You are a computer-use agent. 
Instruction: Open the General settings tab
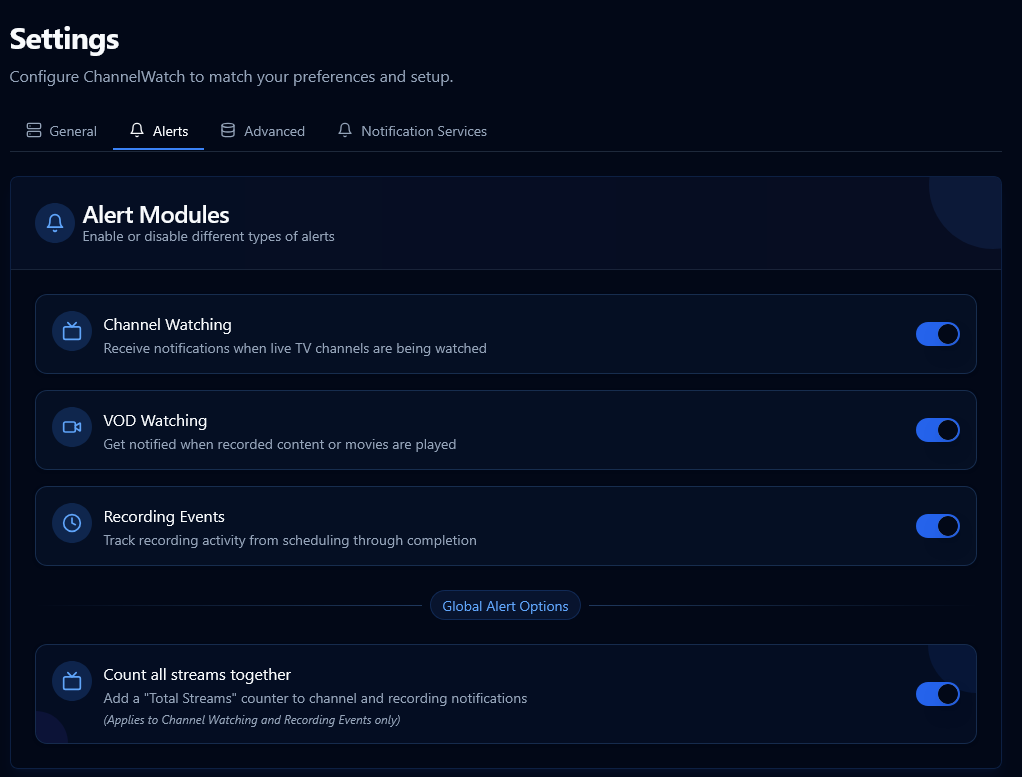(73, 131)
